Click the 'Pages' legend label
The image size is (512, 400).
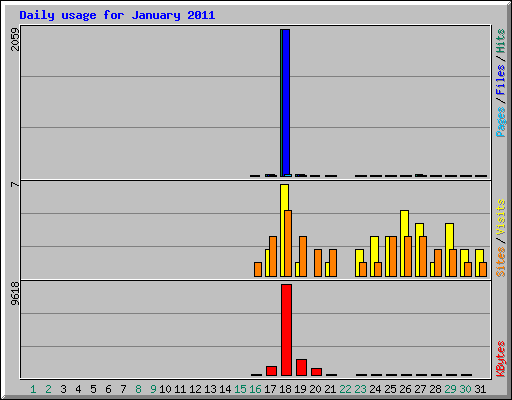coord(500,122)
